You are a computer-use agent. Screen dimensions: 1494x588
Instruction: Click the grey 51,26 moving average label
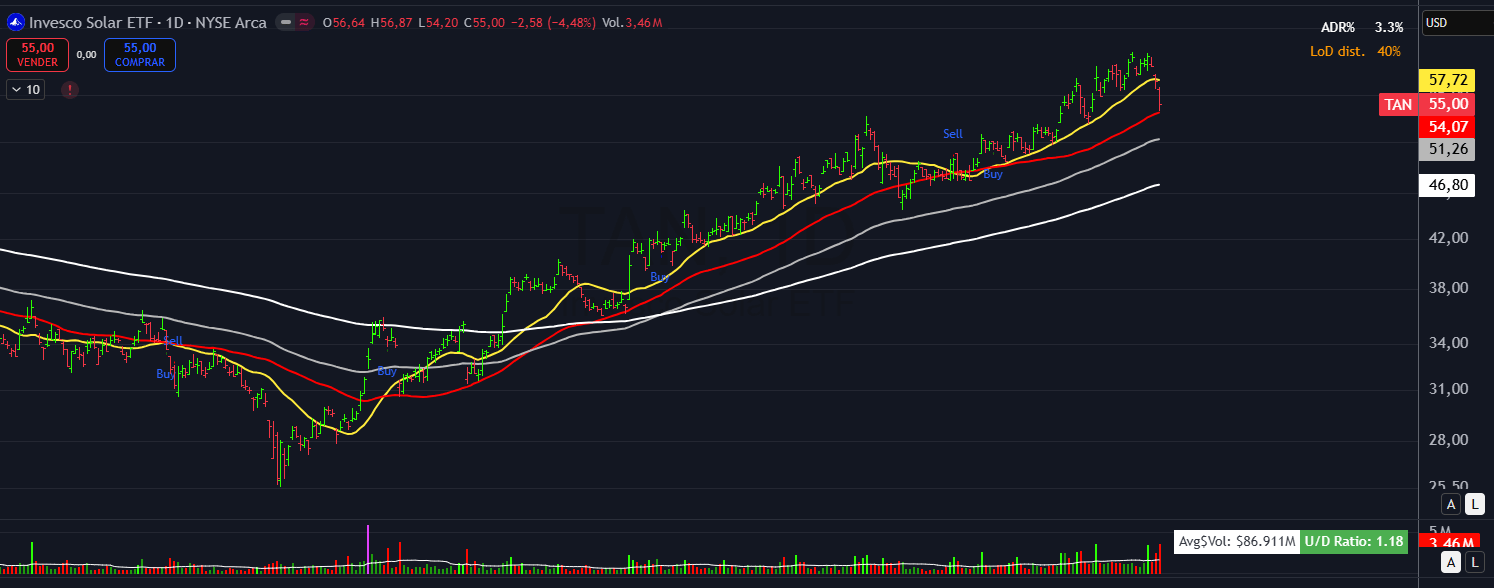(1448, 149)
